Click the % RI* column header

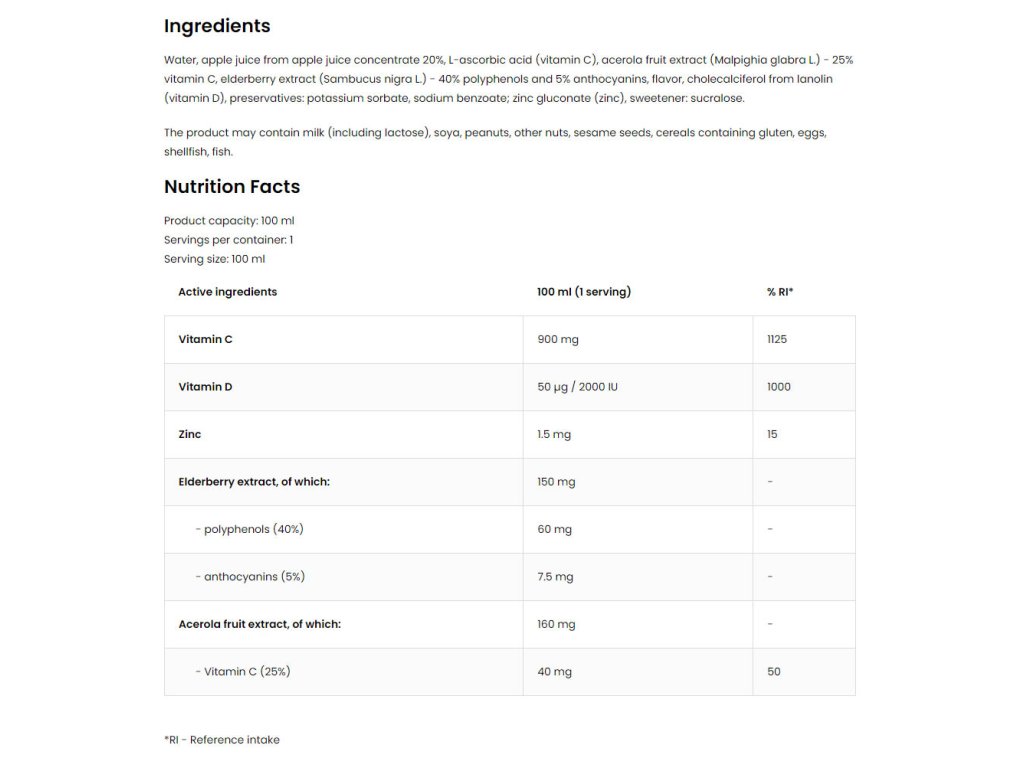click(x=780, y=292)
